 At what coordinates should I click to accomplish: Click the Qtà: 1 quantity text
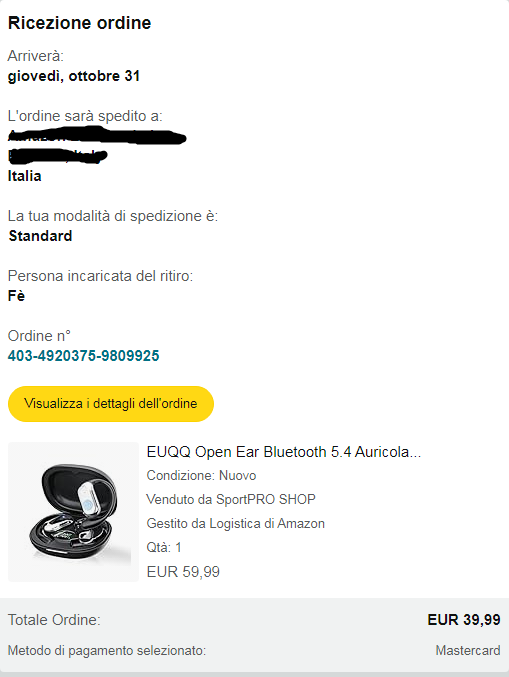164,547
